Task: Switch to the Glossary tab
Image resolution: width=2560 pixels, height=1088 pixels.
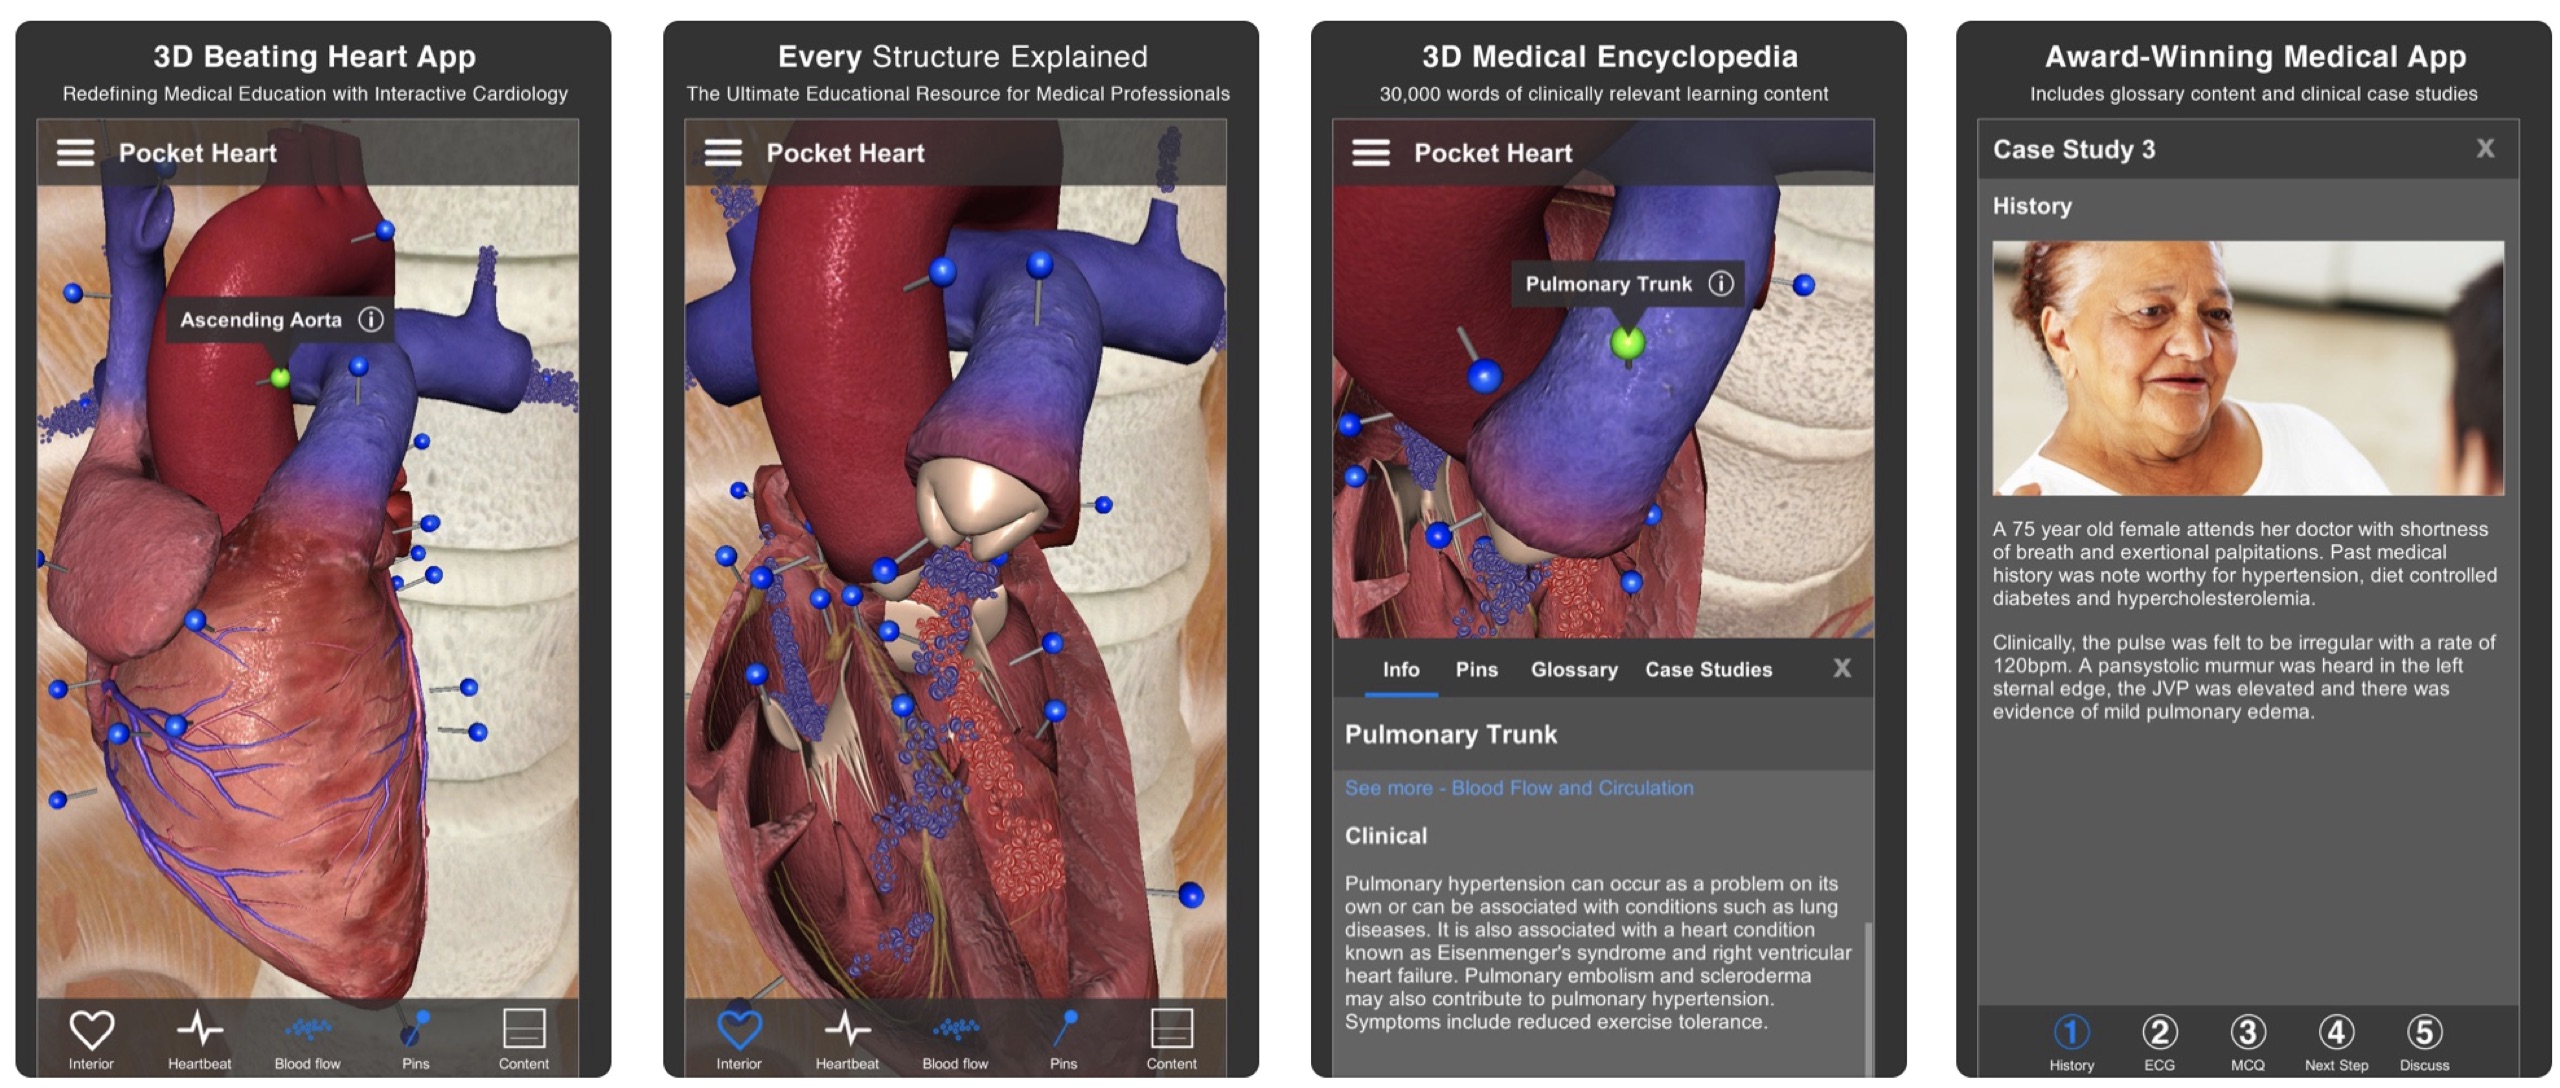Action: tap(1574, 670)
